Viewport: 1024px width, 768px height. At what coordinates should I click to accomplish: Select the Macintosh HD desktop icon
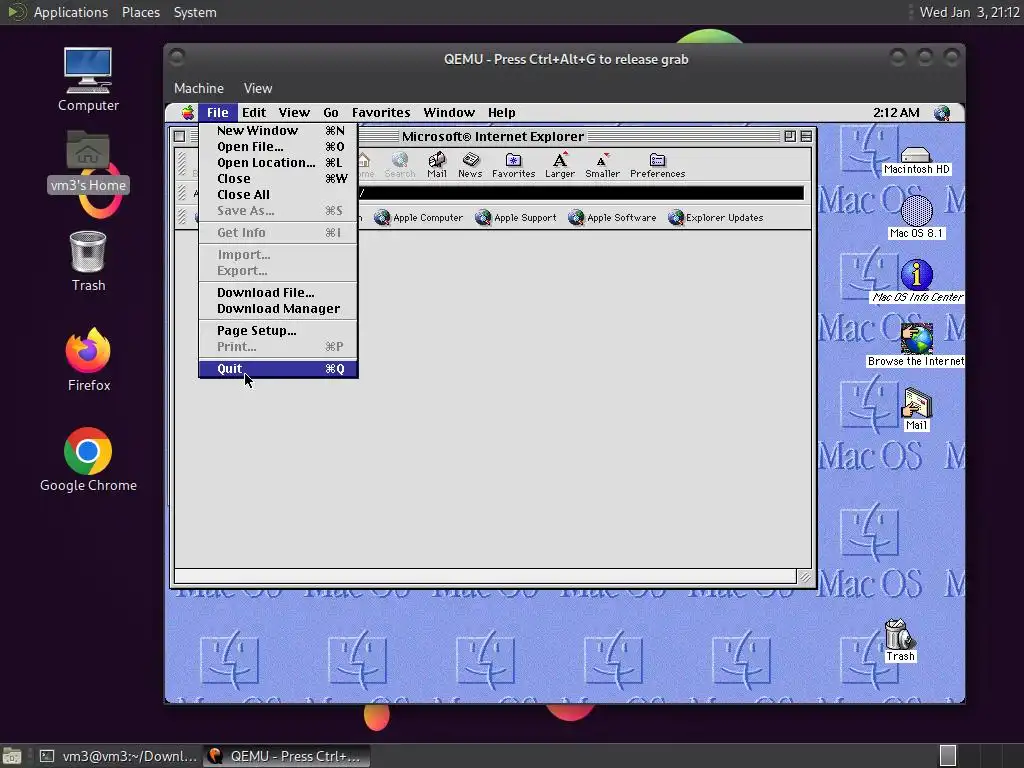pos(916,161)
